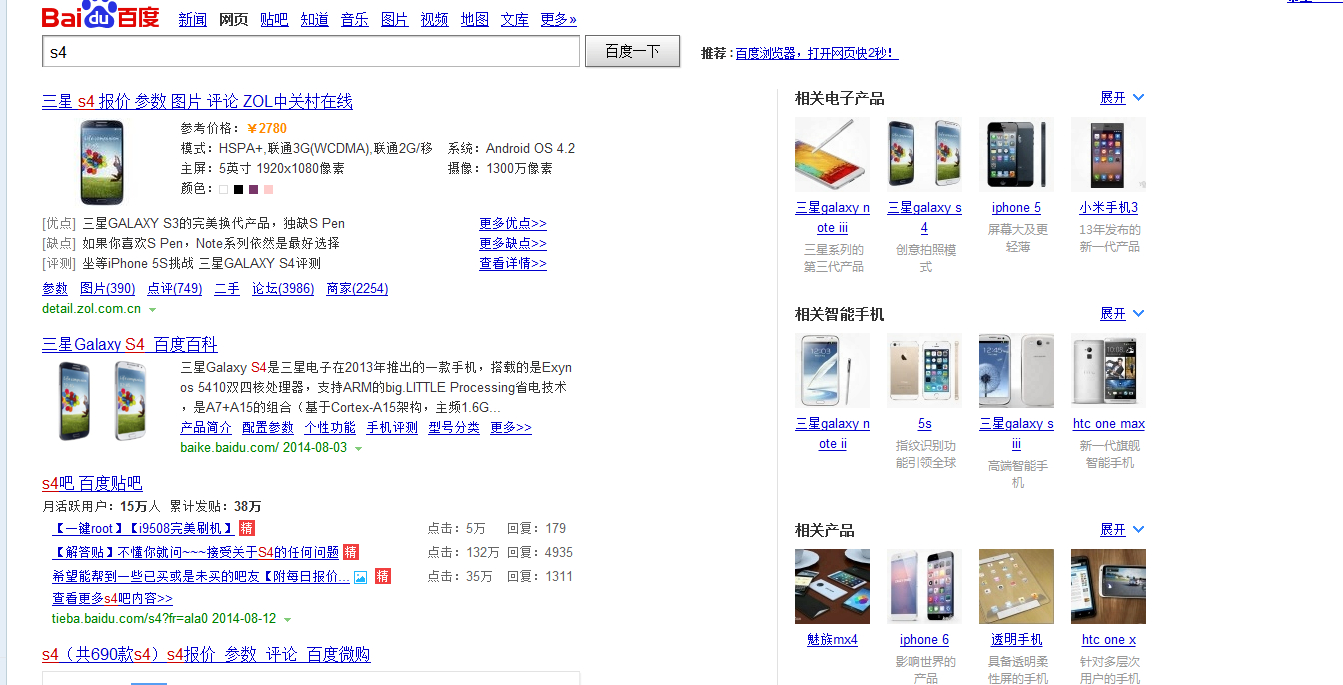Open 三星galaxy note ii thumbnail
The width and height of the screenshot is (1343, 685).
[832, 371]
